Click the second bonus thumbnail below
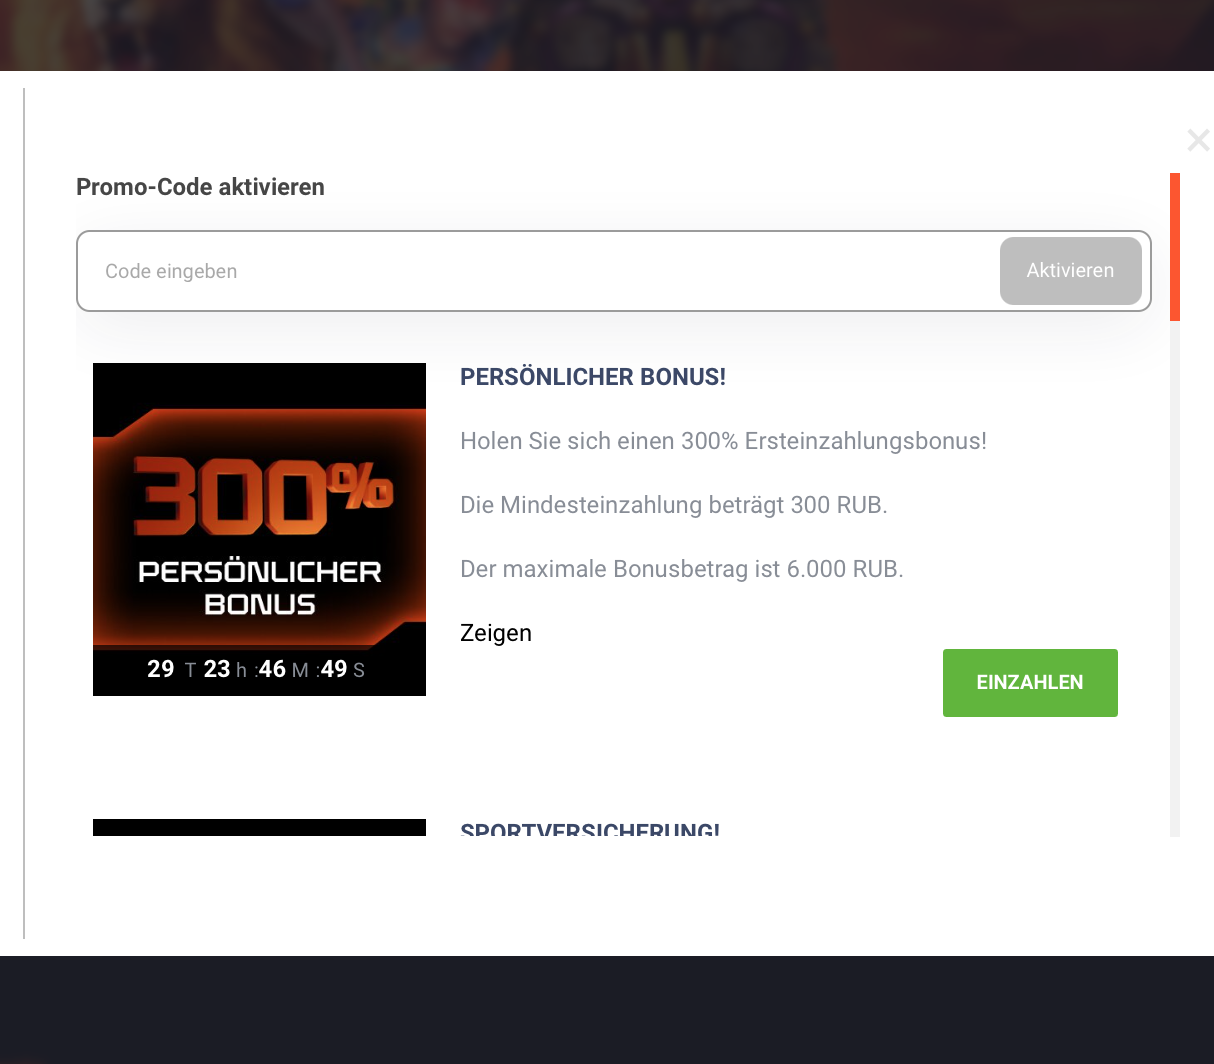The image size is (1214, 1064). [x=259, y=827]
